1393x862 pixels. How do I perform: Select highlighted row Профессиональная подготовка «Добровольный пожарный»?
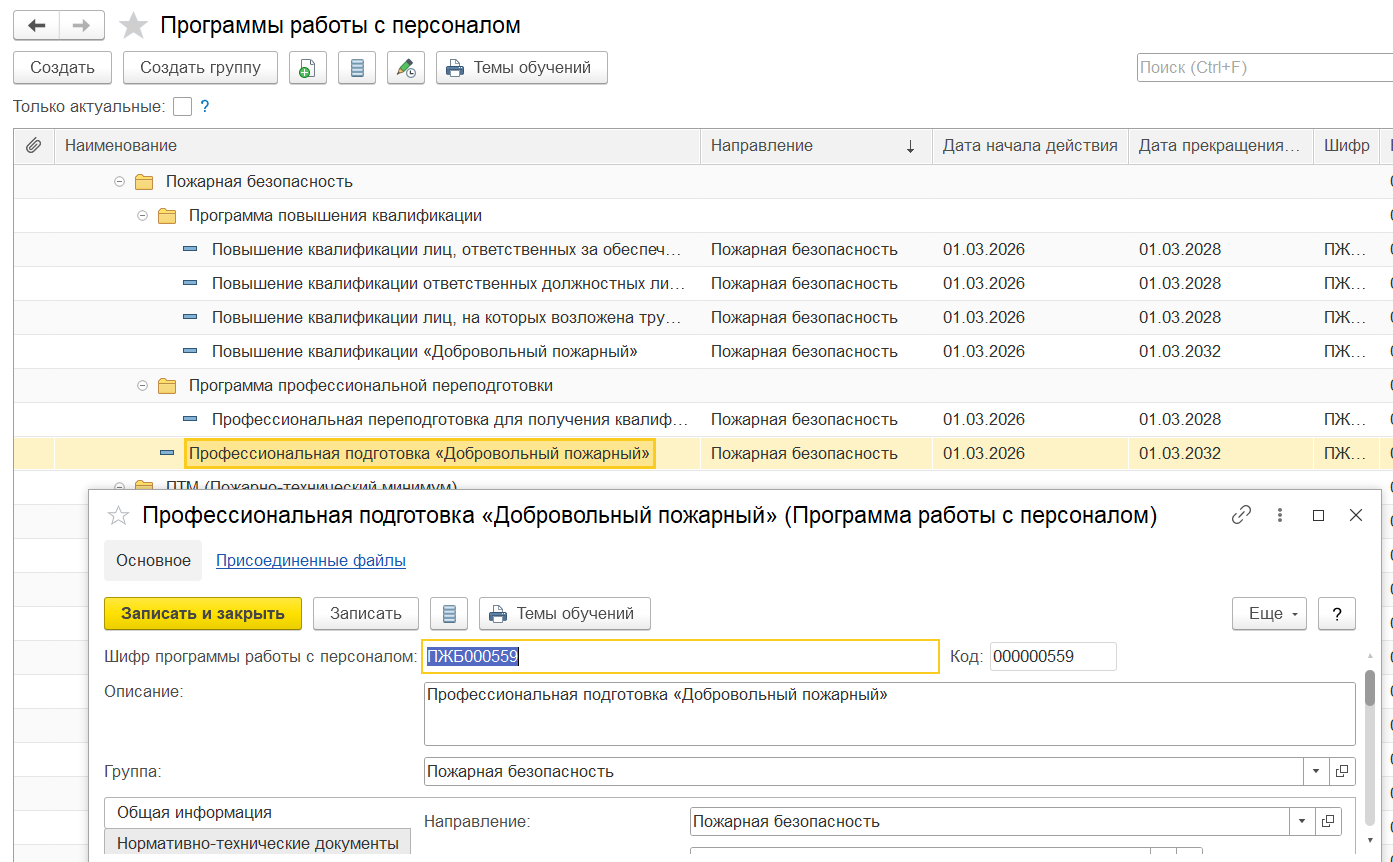(x=702, y=453)
